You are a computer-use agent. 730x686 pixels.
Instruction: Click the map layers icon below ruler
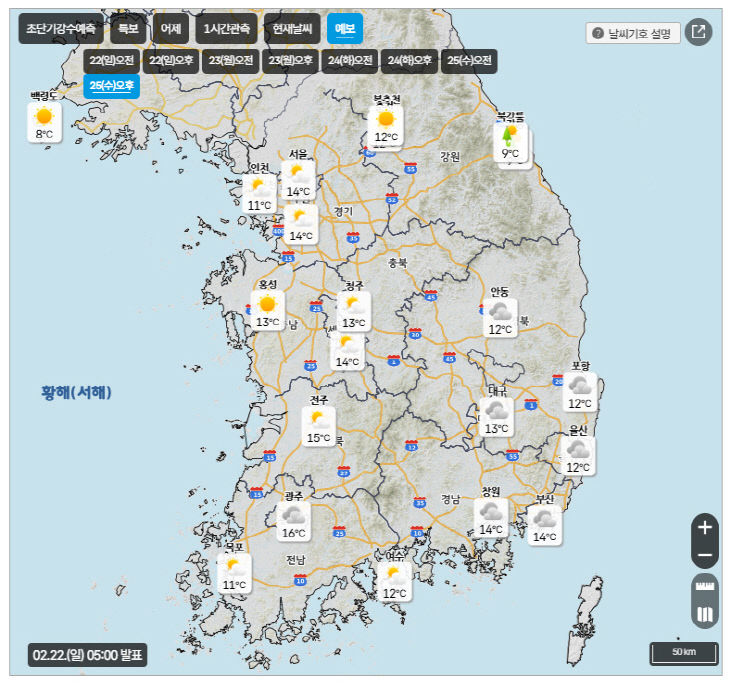[705, 614]
